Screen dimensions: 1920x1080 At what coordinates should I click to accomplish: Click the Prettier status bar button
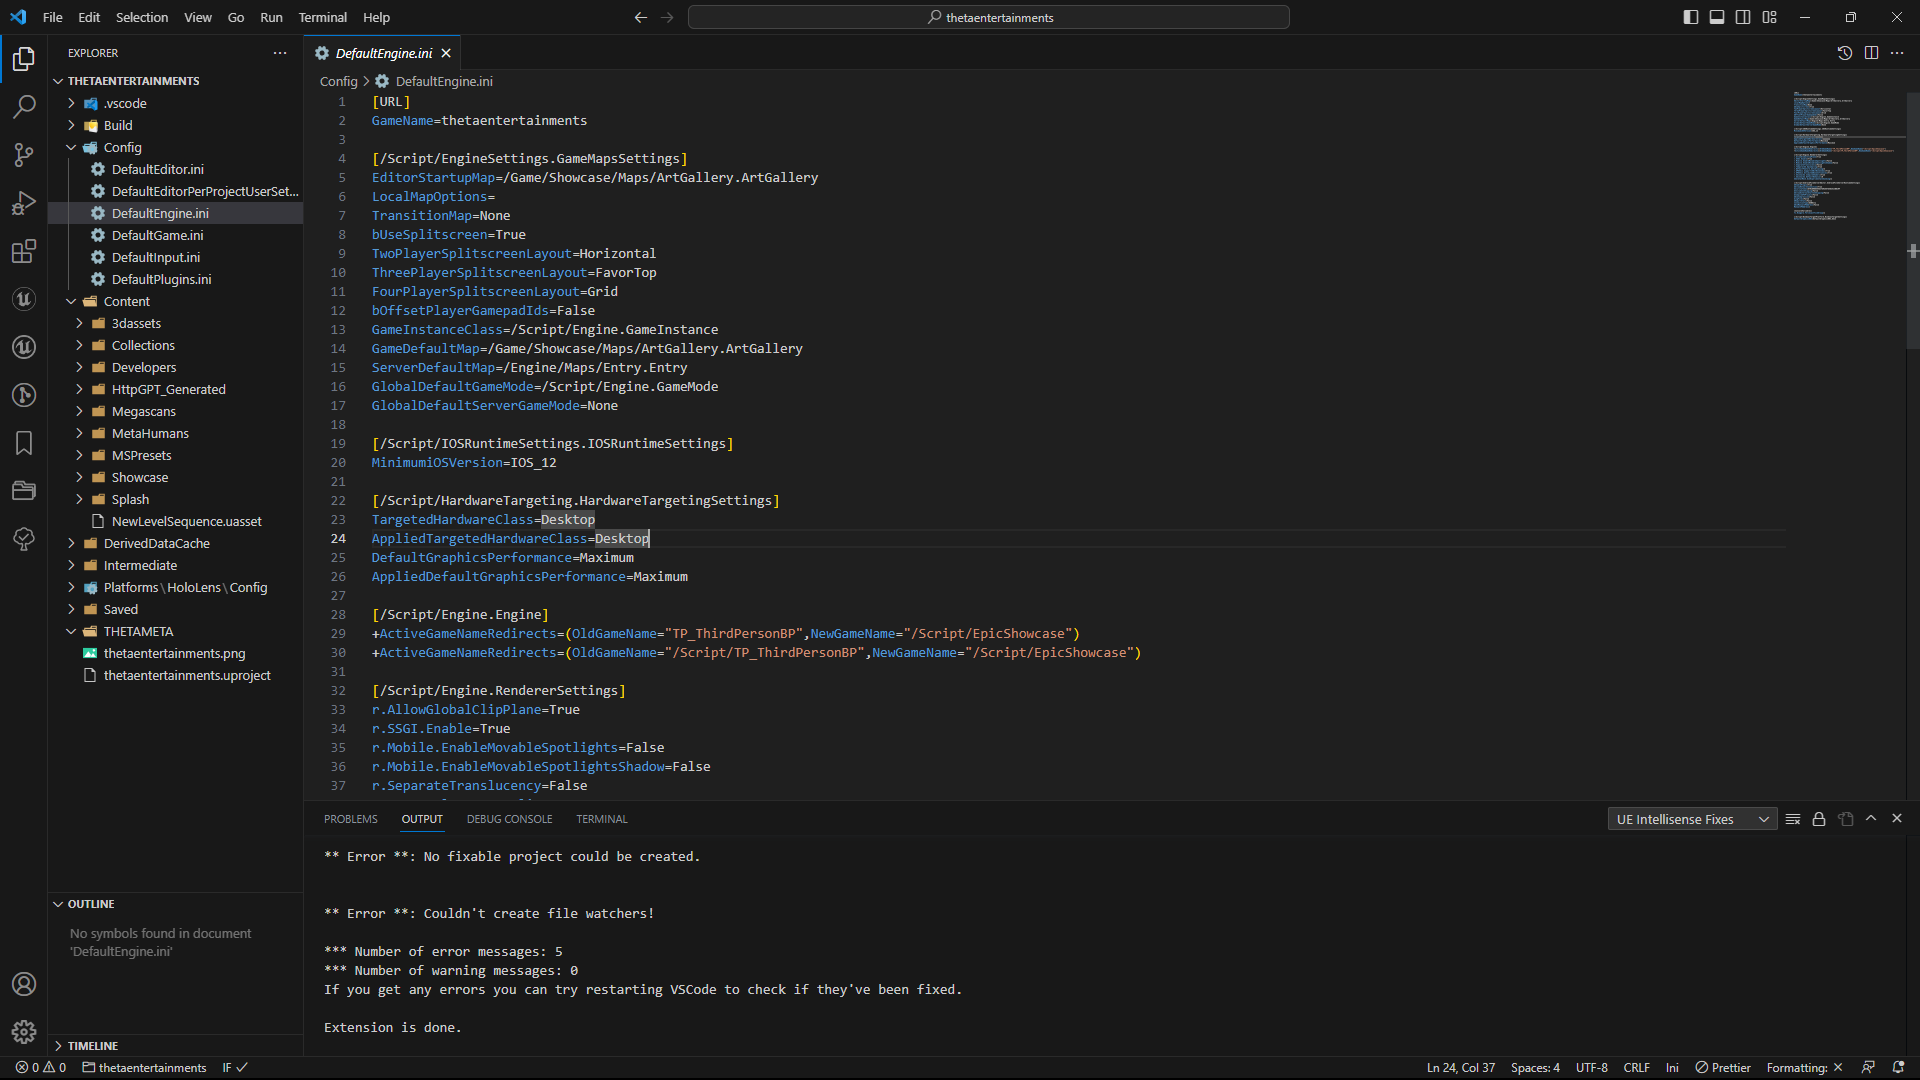pyautogui.click(x=1723, y=1067)
